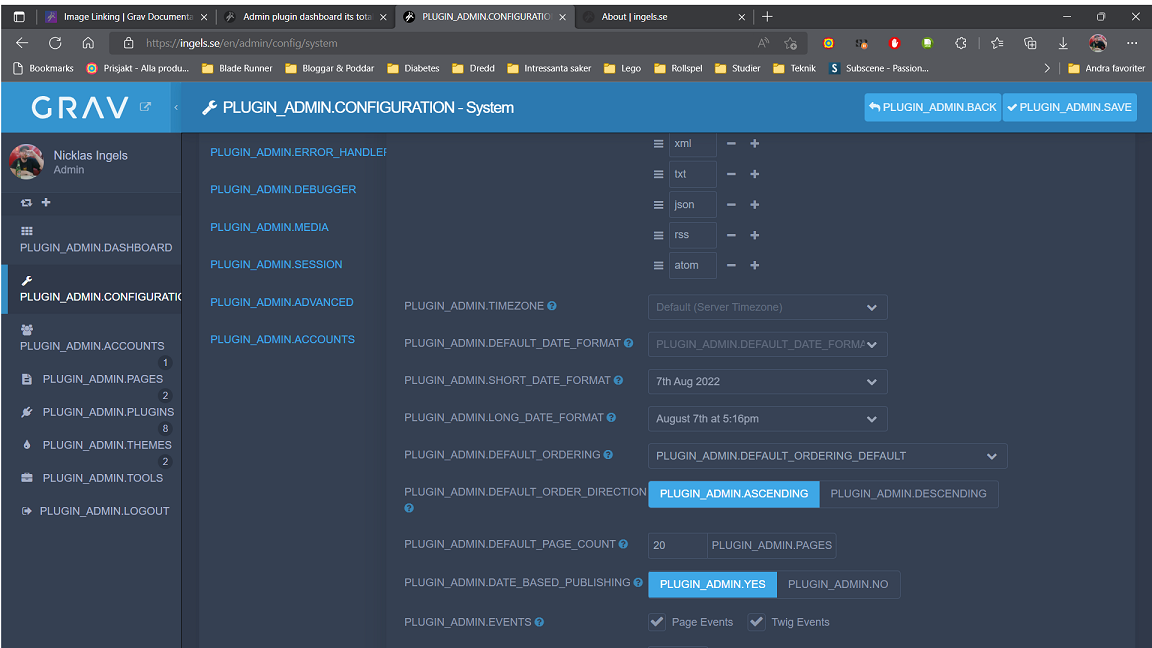Screen dimensions: 1152x648
Task: Collapse the sidebar with the arrow toggle
Action: [x=176, y=107]
